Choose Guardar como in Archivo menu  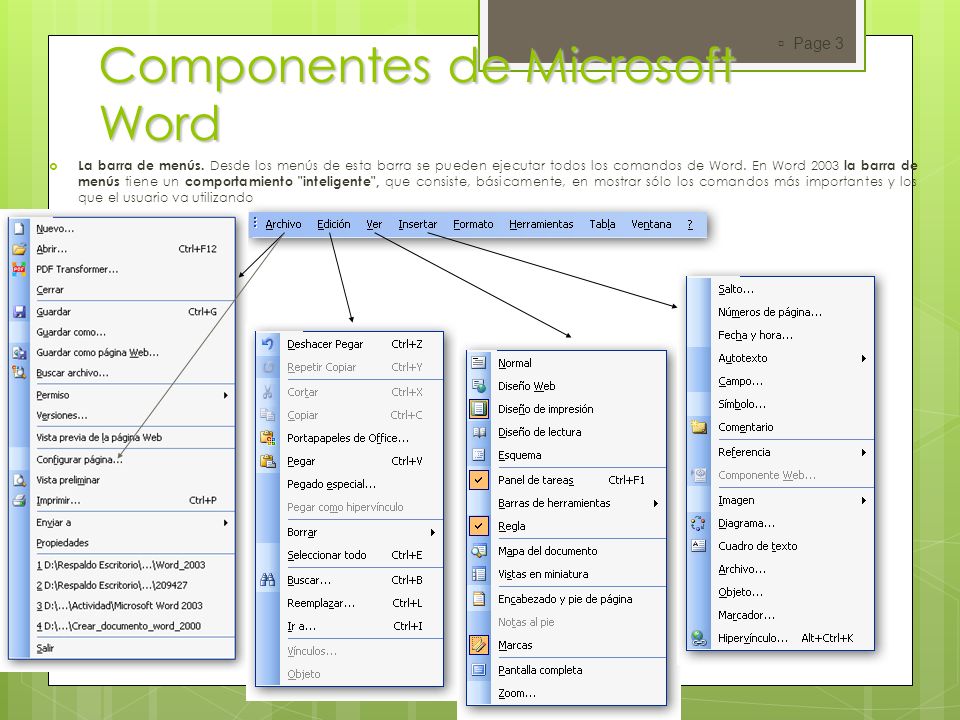[71, 332]
